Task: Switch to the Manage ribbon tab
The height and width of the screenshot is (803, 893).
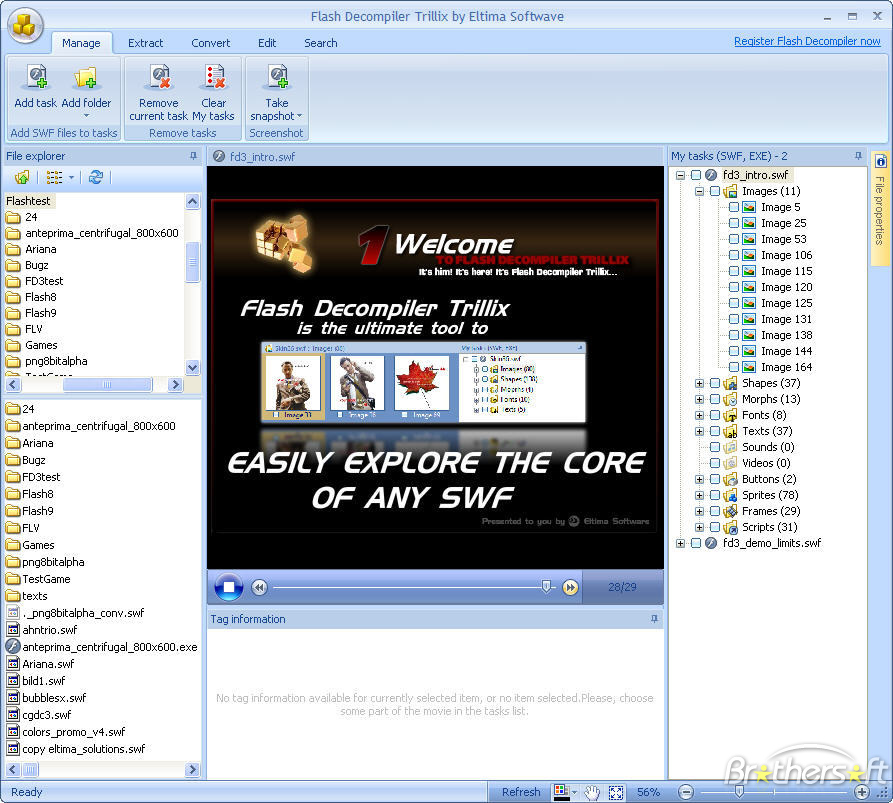Action: [x=81, y=43]
